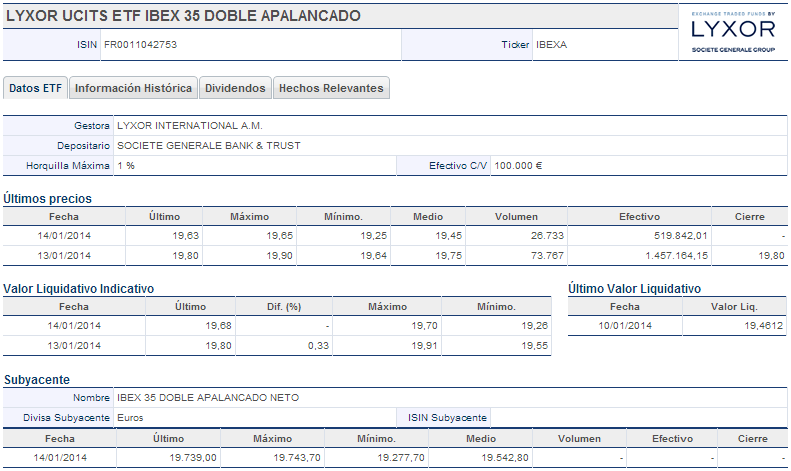791x471 pixels.
Task: Click the minimum price 19,64
Action: [x=373, y=256]
